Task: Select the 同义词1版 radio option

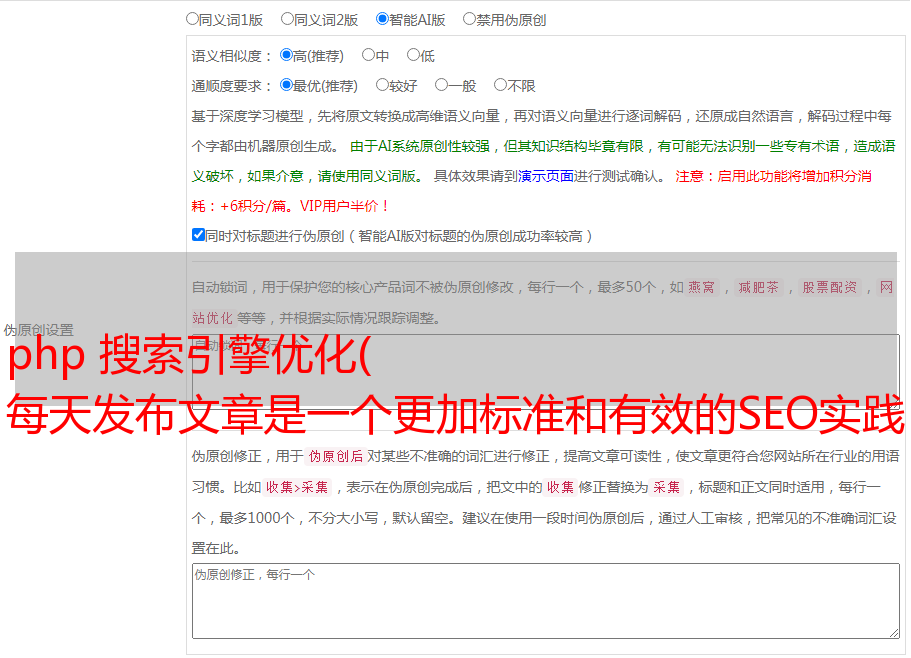Action: tap(192, 19)
